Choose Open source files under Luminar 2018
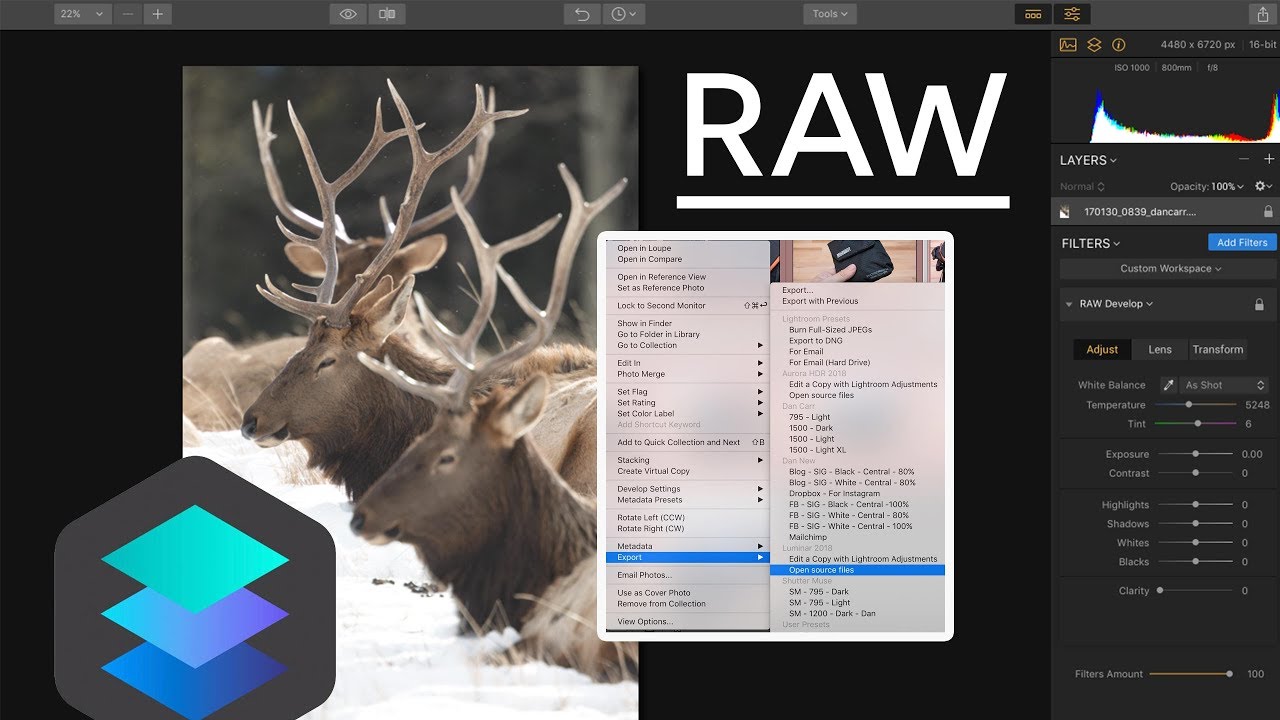 [857, 570]
